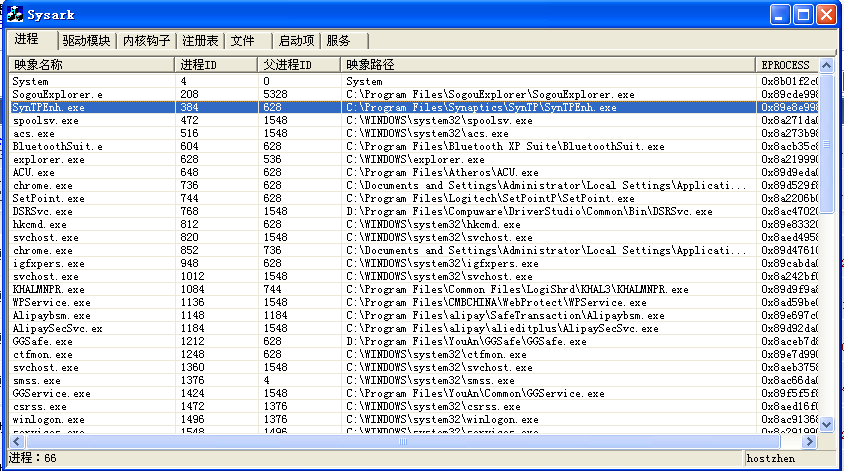
Task: Select the SogouExplorer.e process row
Action: 414,94
